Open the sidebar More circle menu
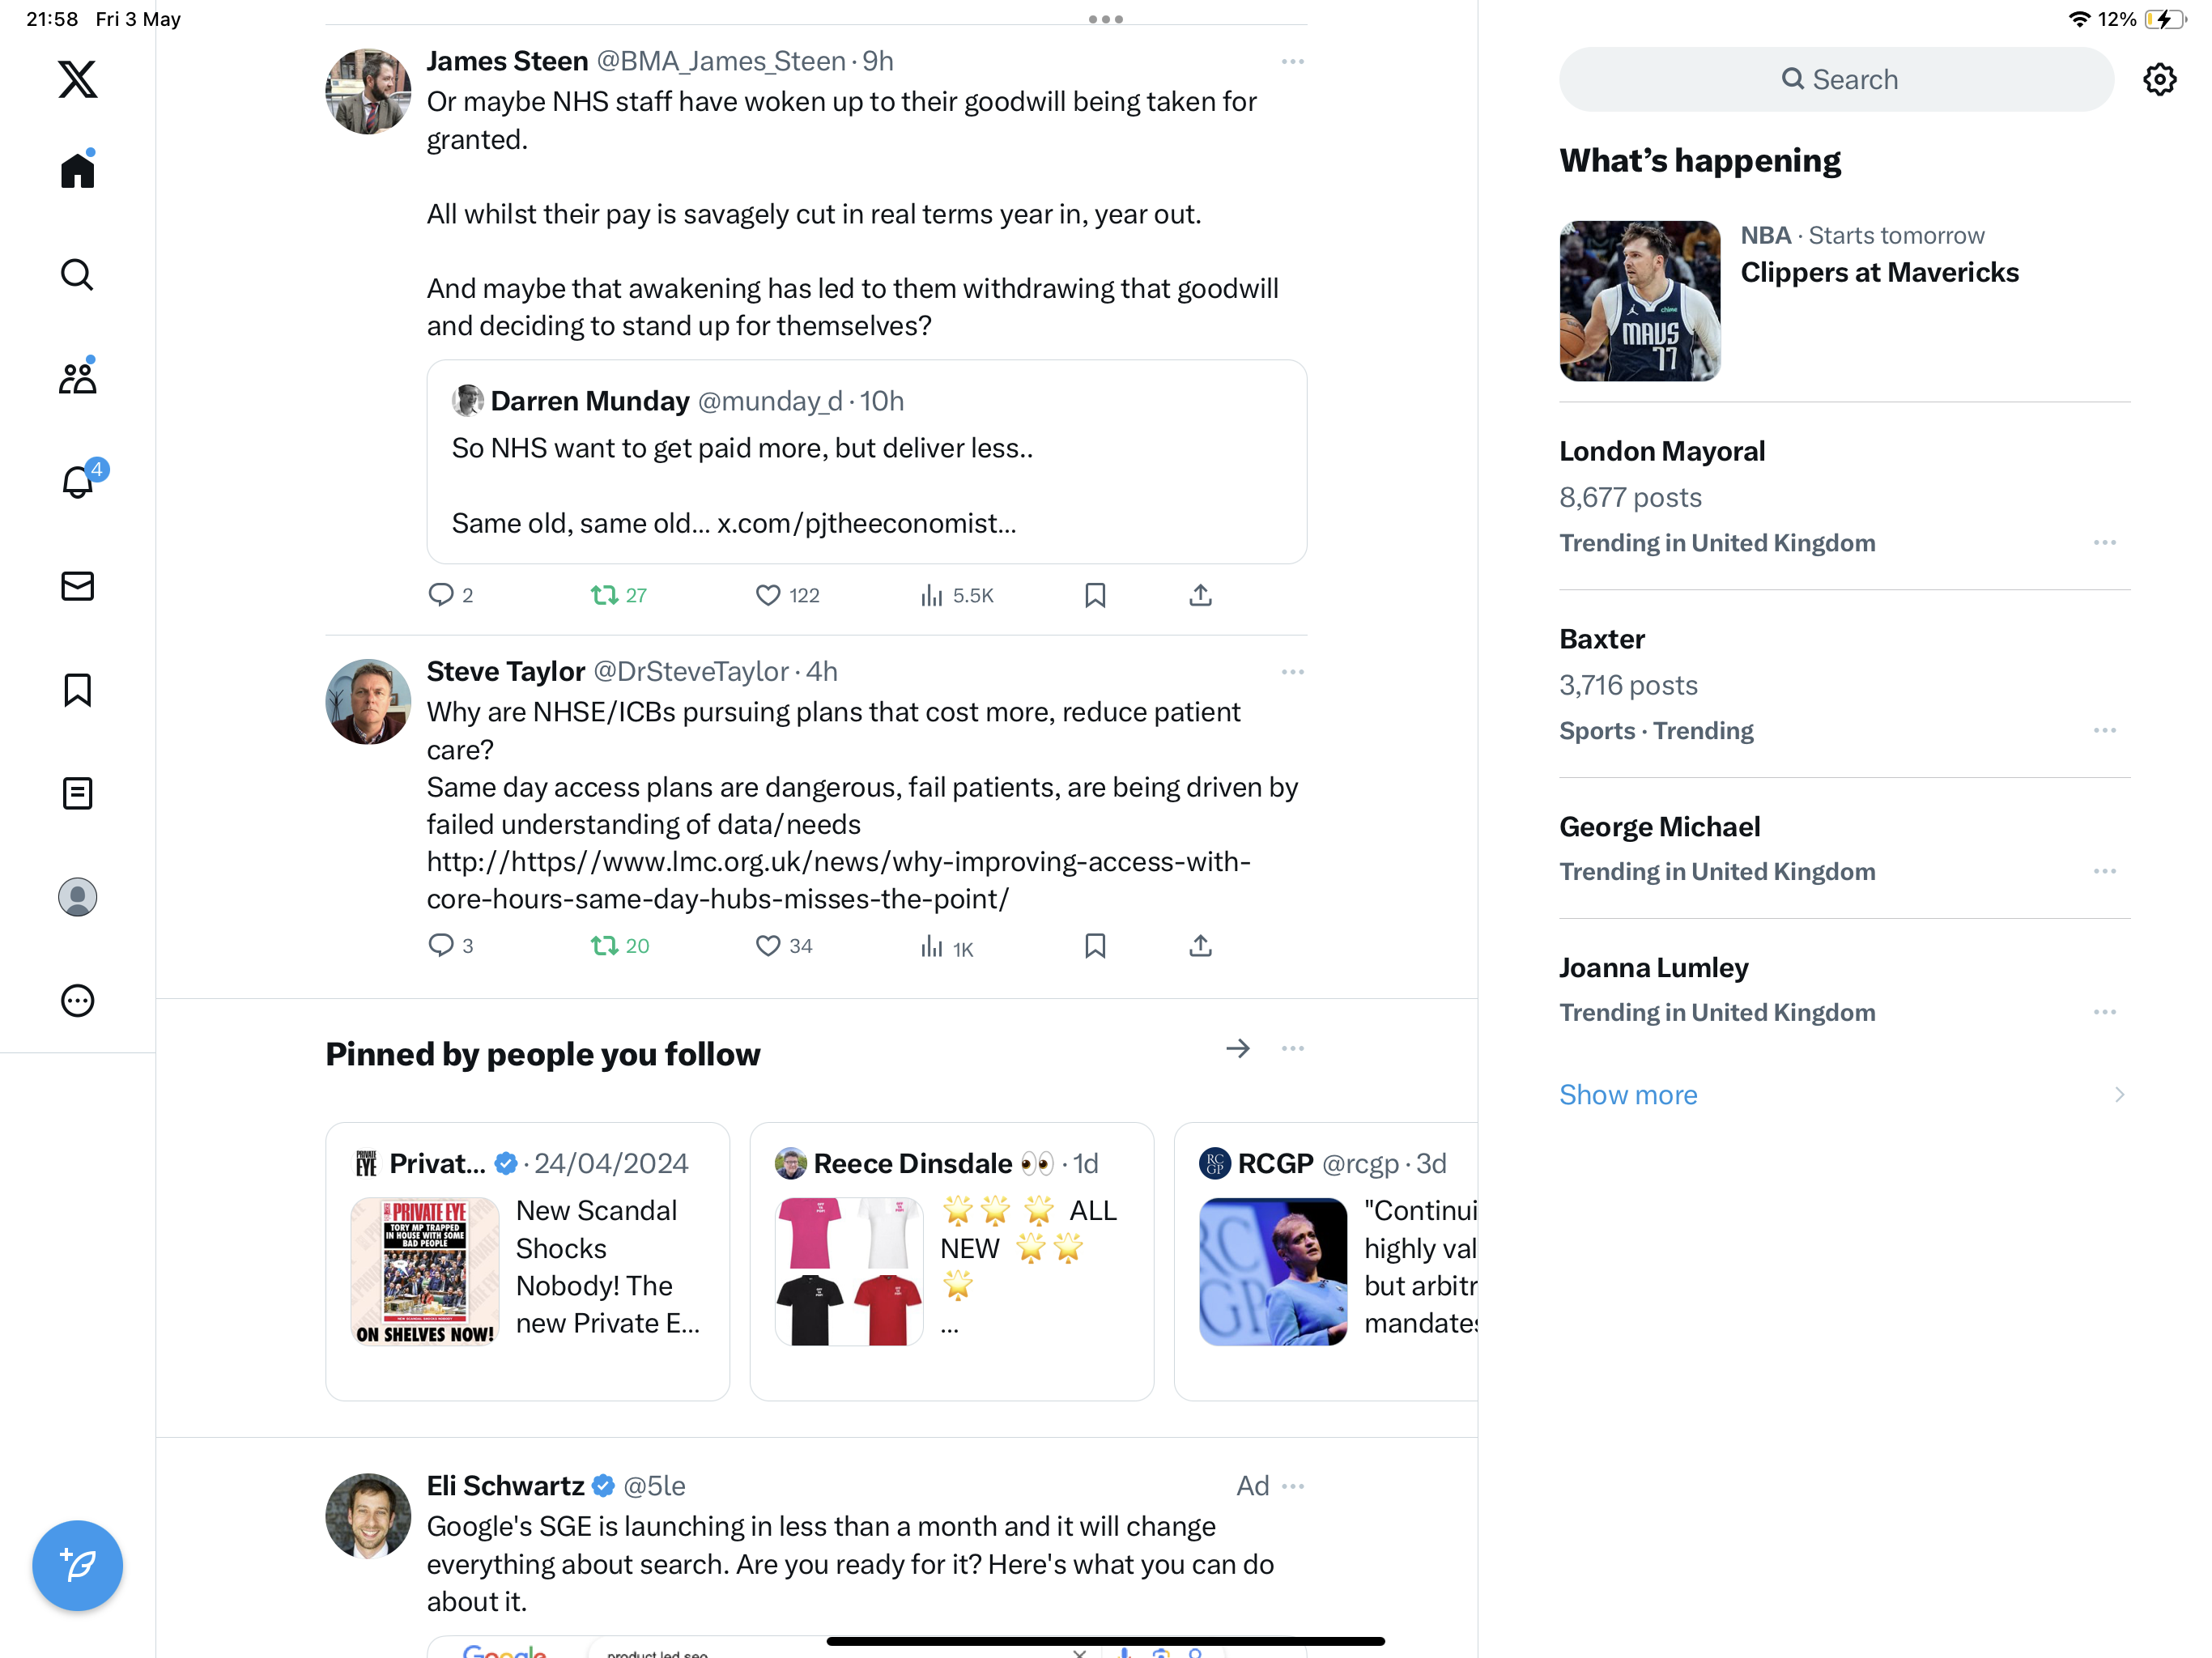 [x=78, y=1001]
